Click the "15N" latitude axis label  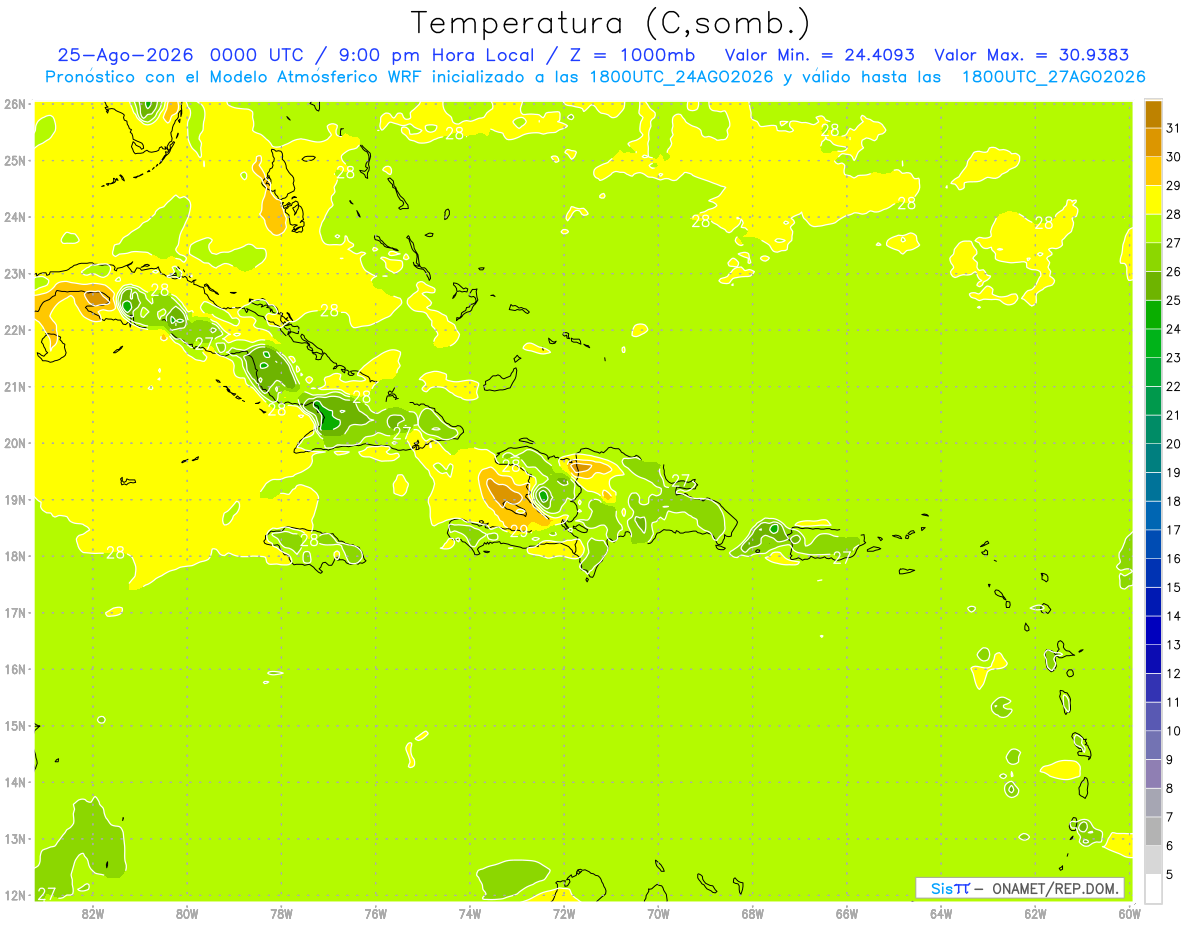click(14, 725)
